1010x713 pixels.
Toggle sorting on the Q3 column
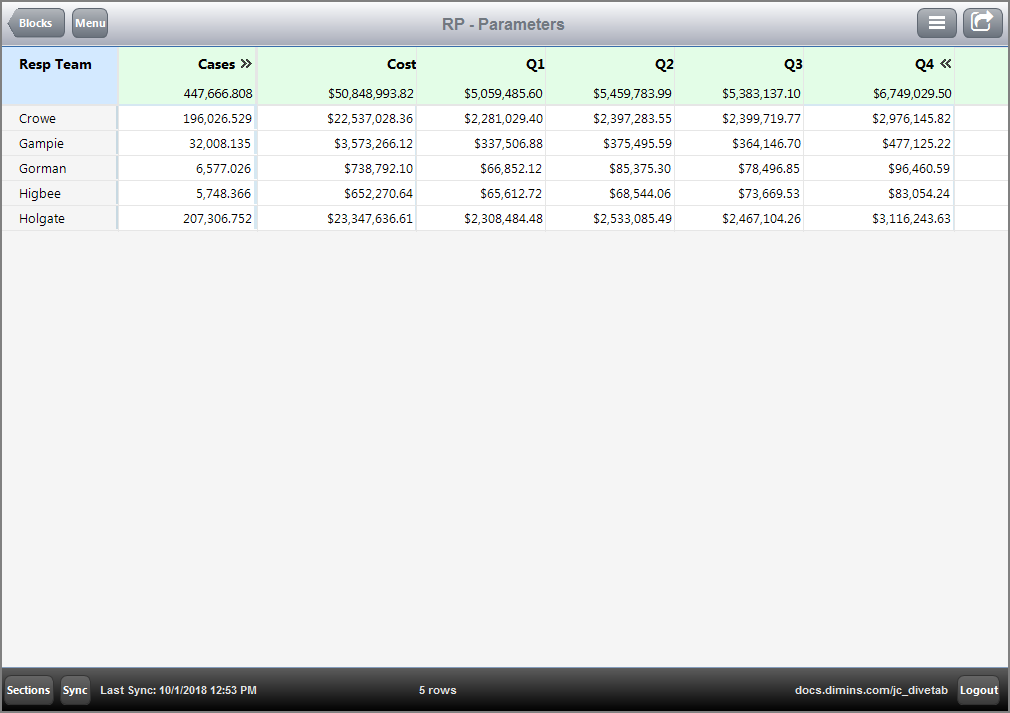tap(792, 63)
